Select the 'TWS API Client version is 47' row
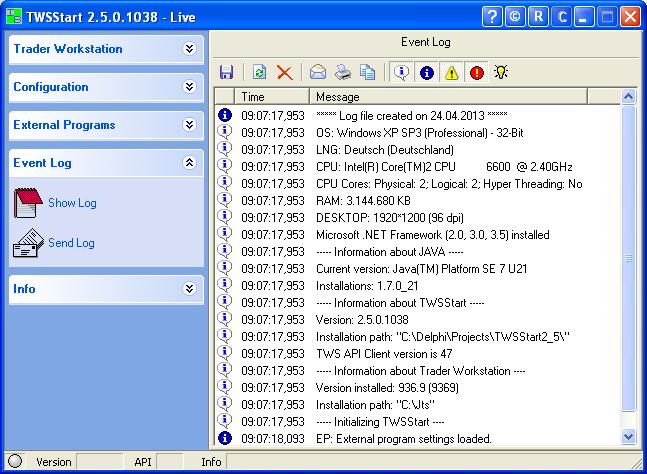Viewport: 647px width, 474px height. (x=417, y=354)
